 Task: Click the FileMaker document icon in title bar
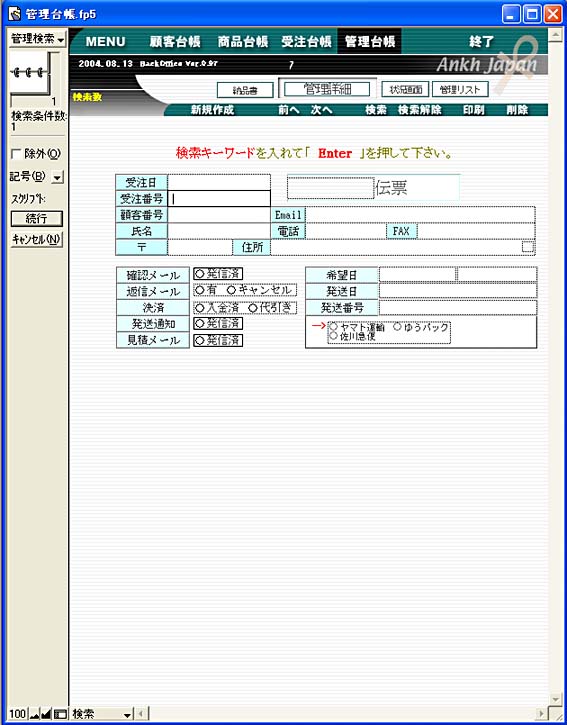coord(15,14)
